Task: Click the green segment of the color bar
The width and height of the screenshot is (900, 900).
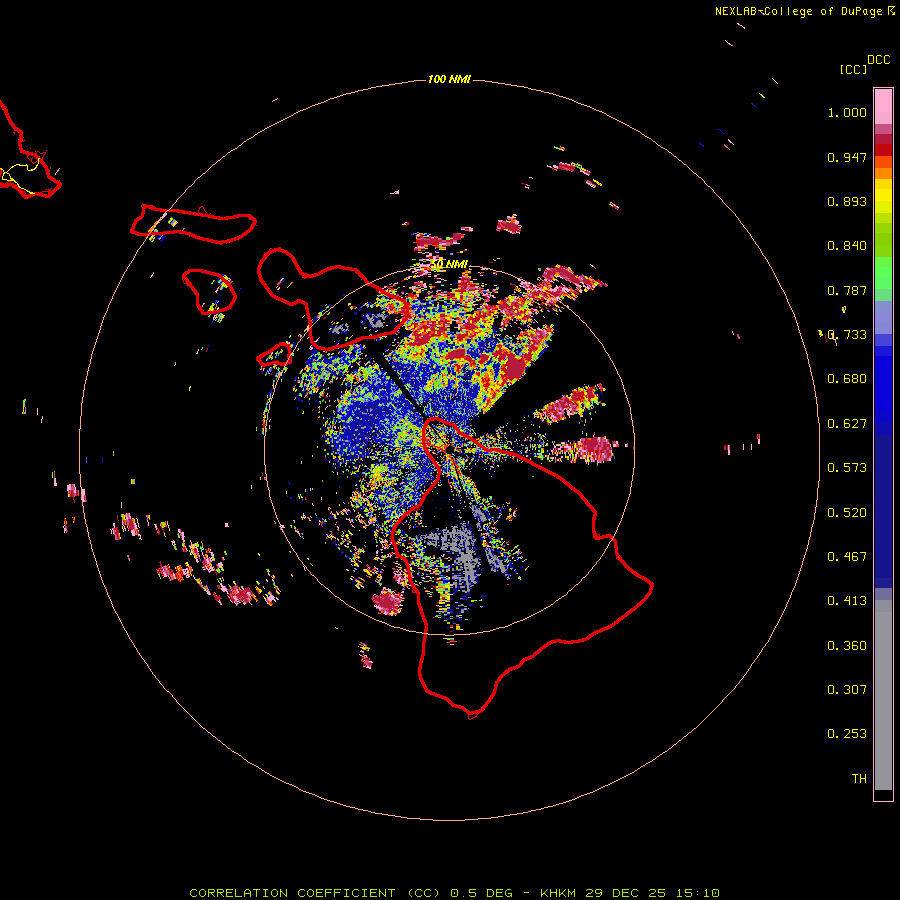Action: coord(883,273)
